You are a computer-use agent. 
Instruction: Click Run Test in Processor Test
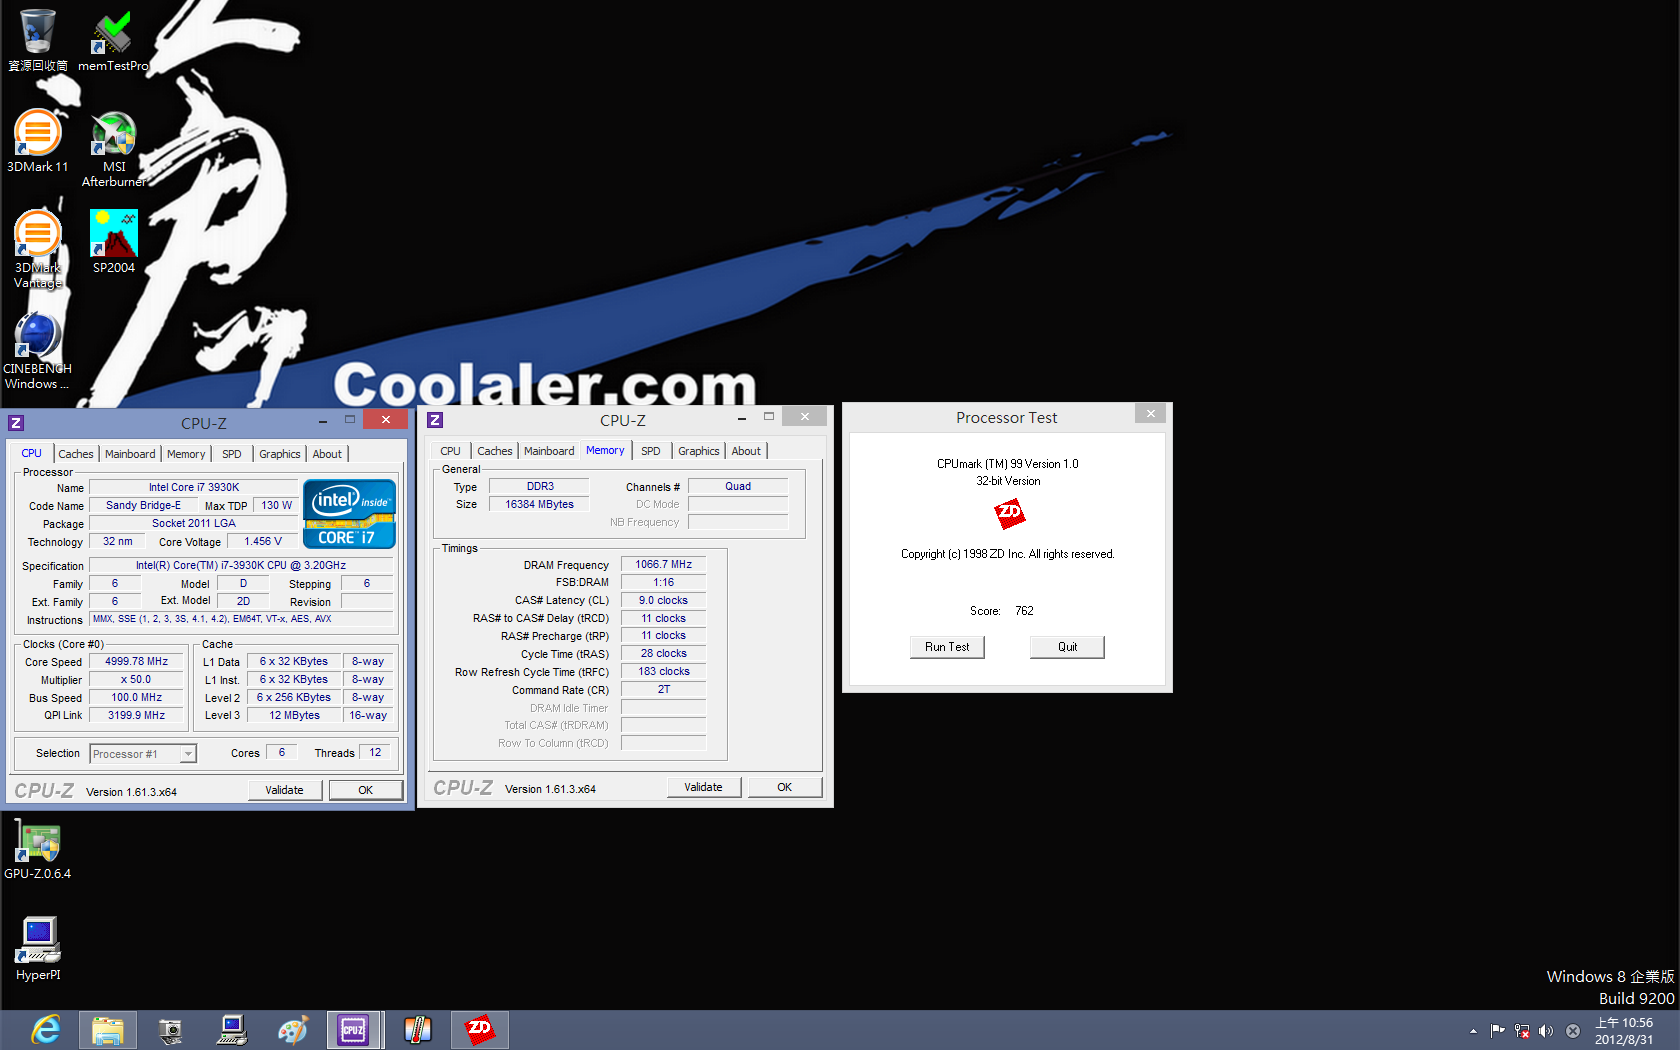coord(947,647)
